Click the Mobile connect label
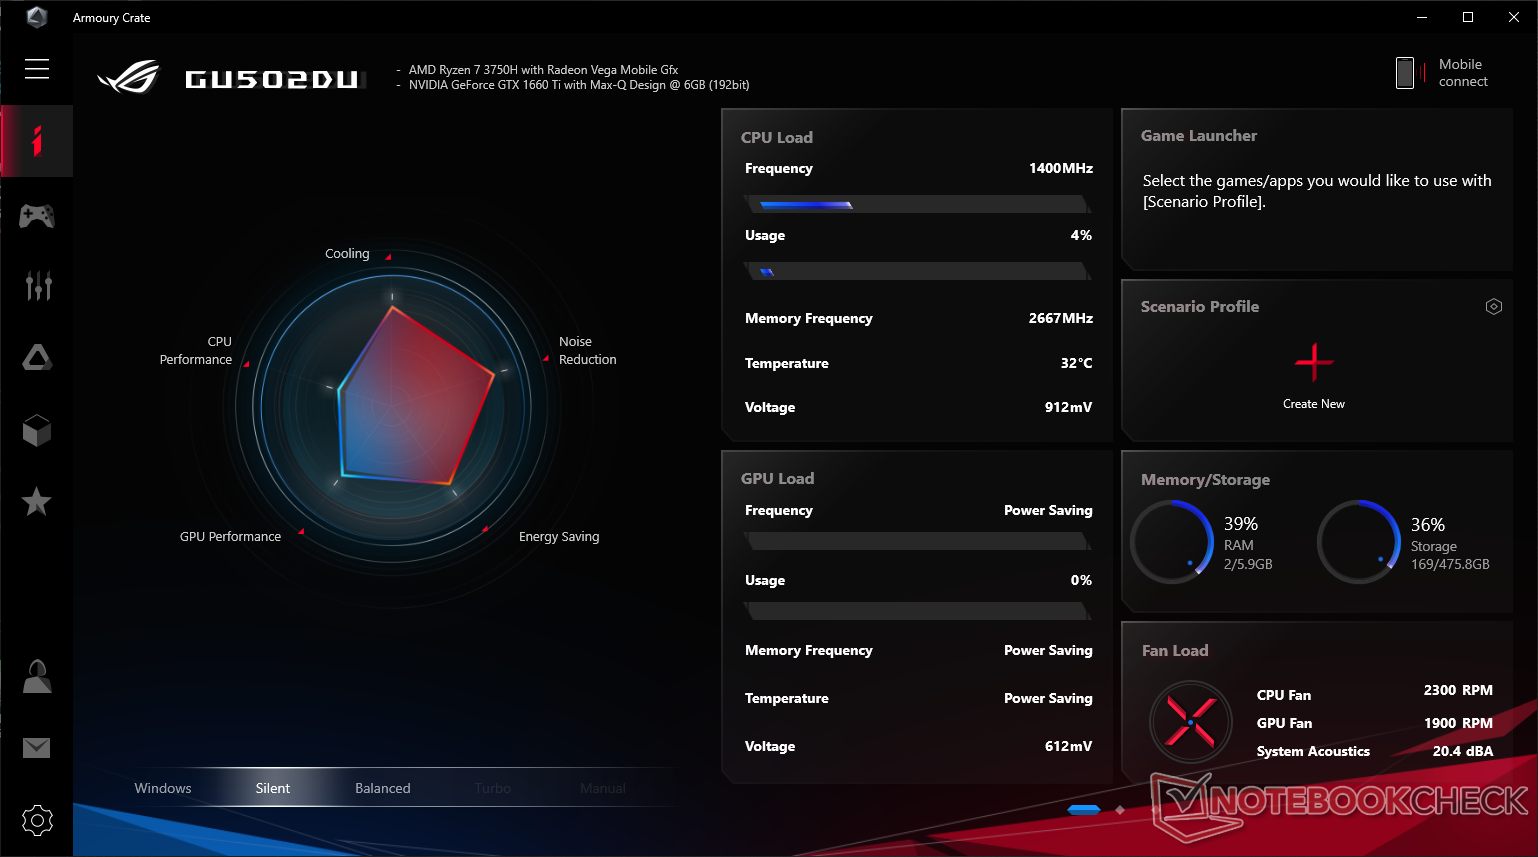This screenshot has height=857, width=1538. [x=1463, y=73]
